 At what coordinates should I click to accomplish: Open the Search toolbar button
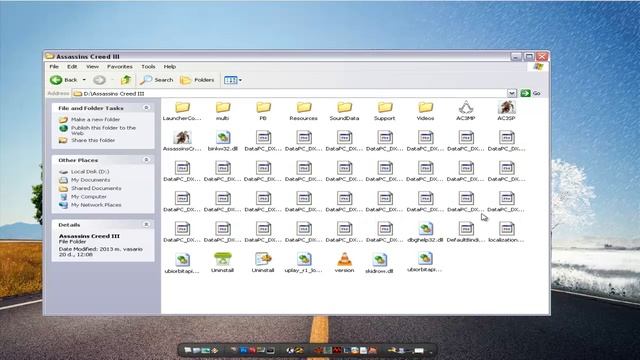click(157, 80)
